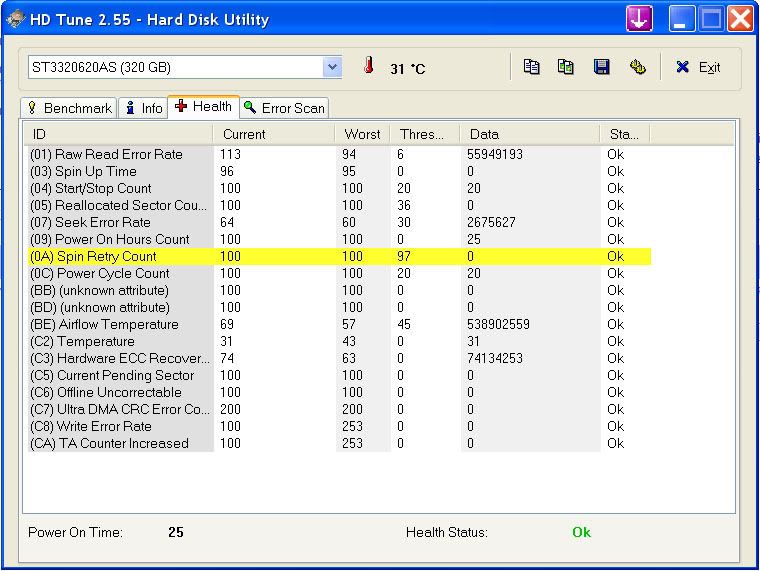Image resolution: width=760 pixels, height=571 pixels.
Task: Switch to the Info tab
Action: (x=143, y=108)
